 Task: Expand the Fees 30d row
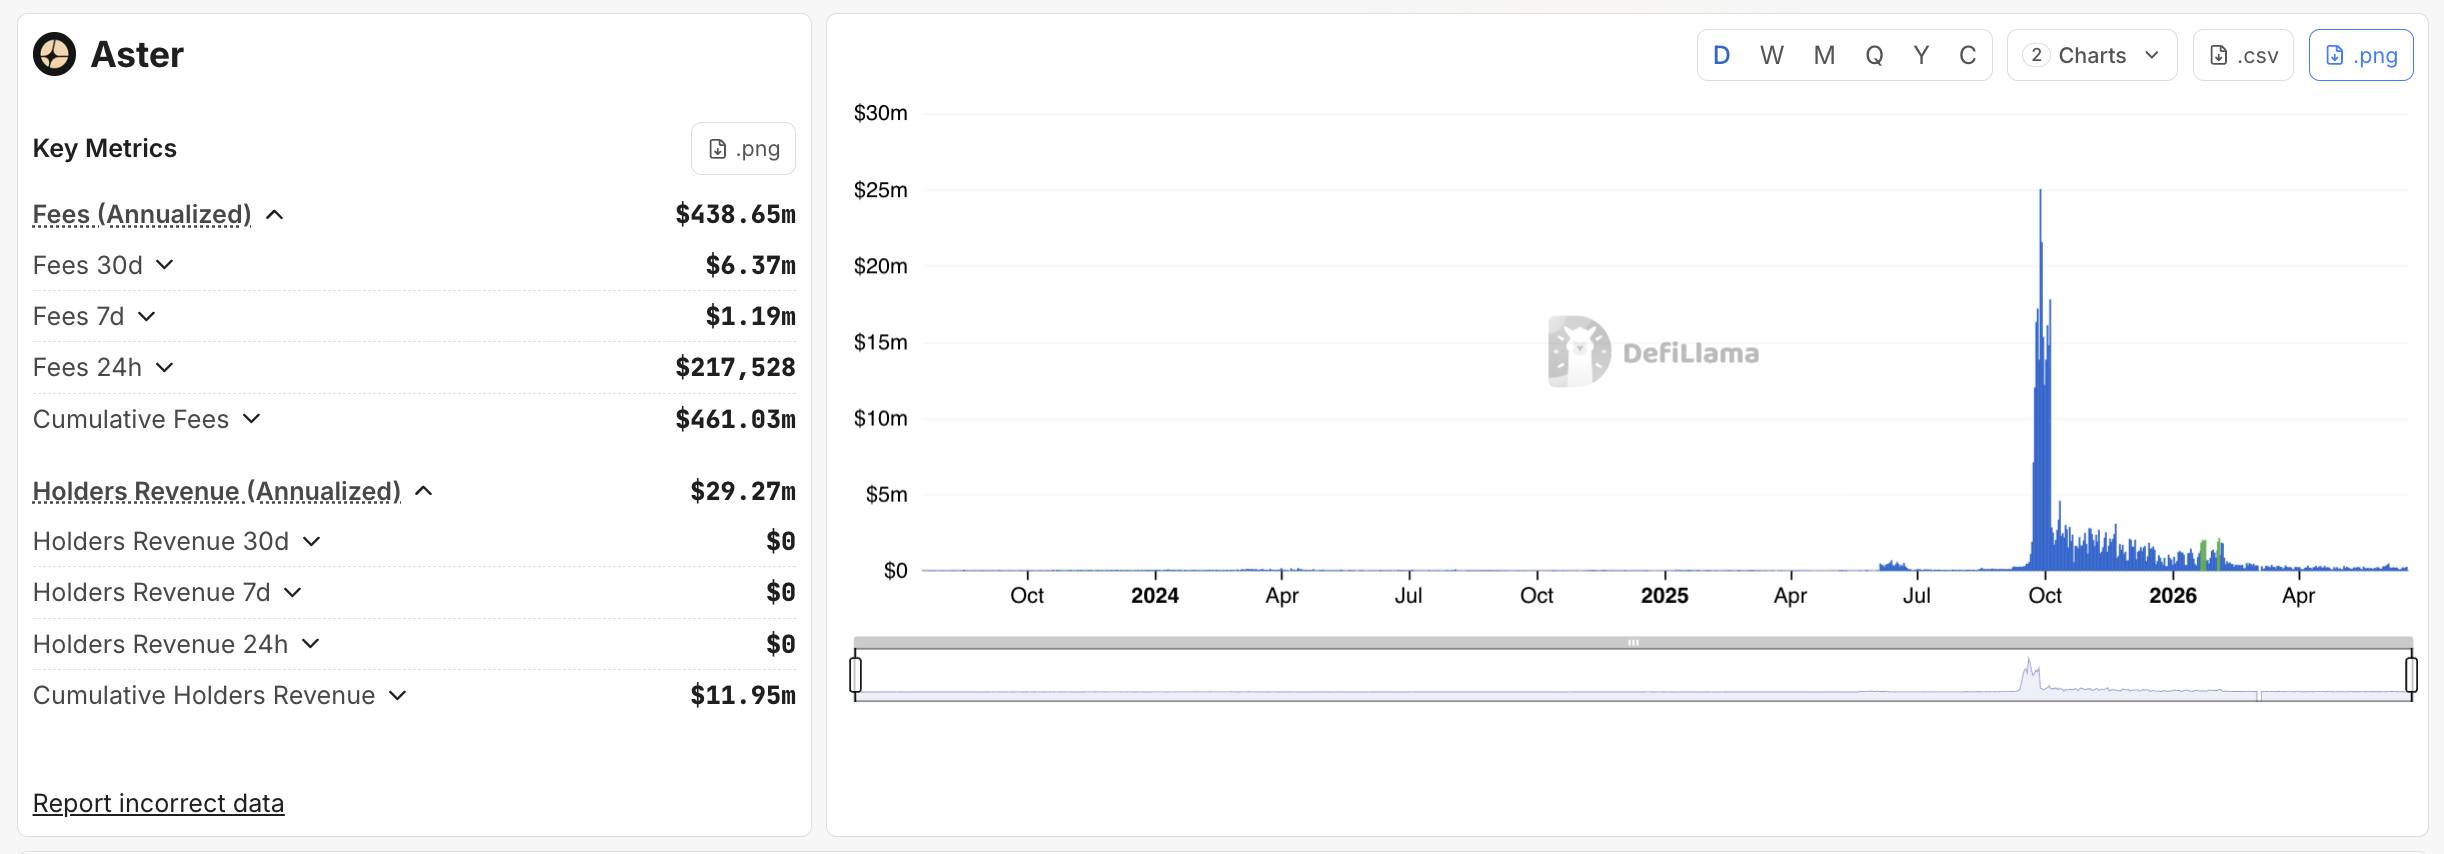pos(165,265)
